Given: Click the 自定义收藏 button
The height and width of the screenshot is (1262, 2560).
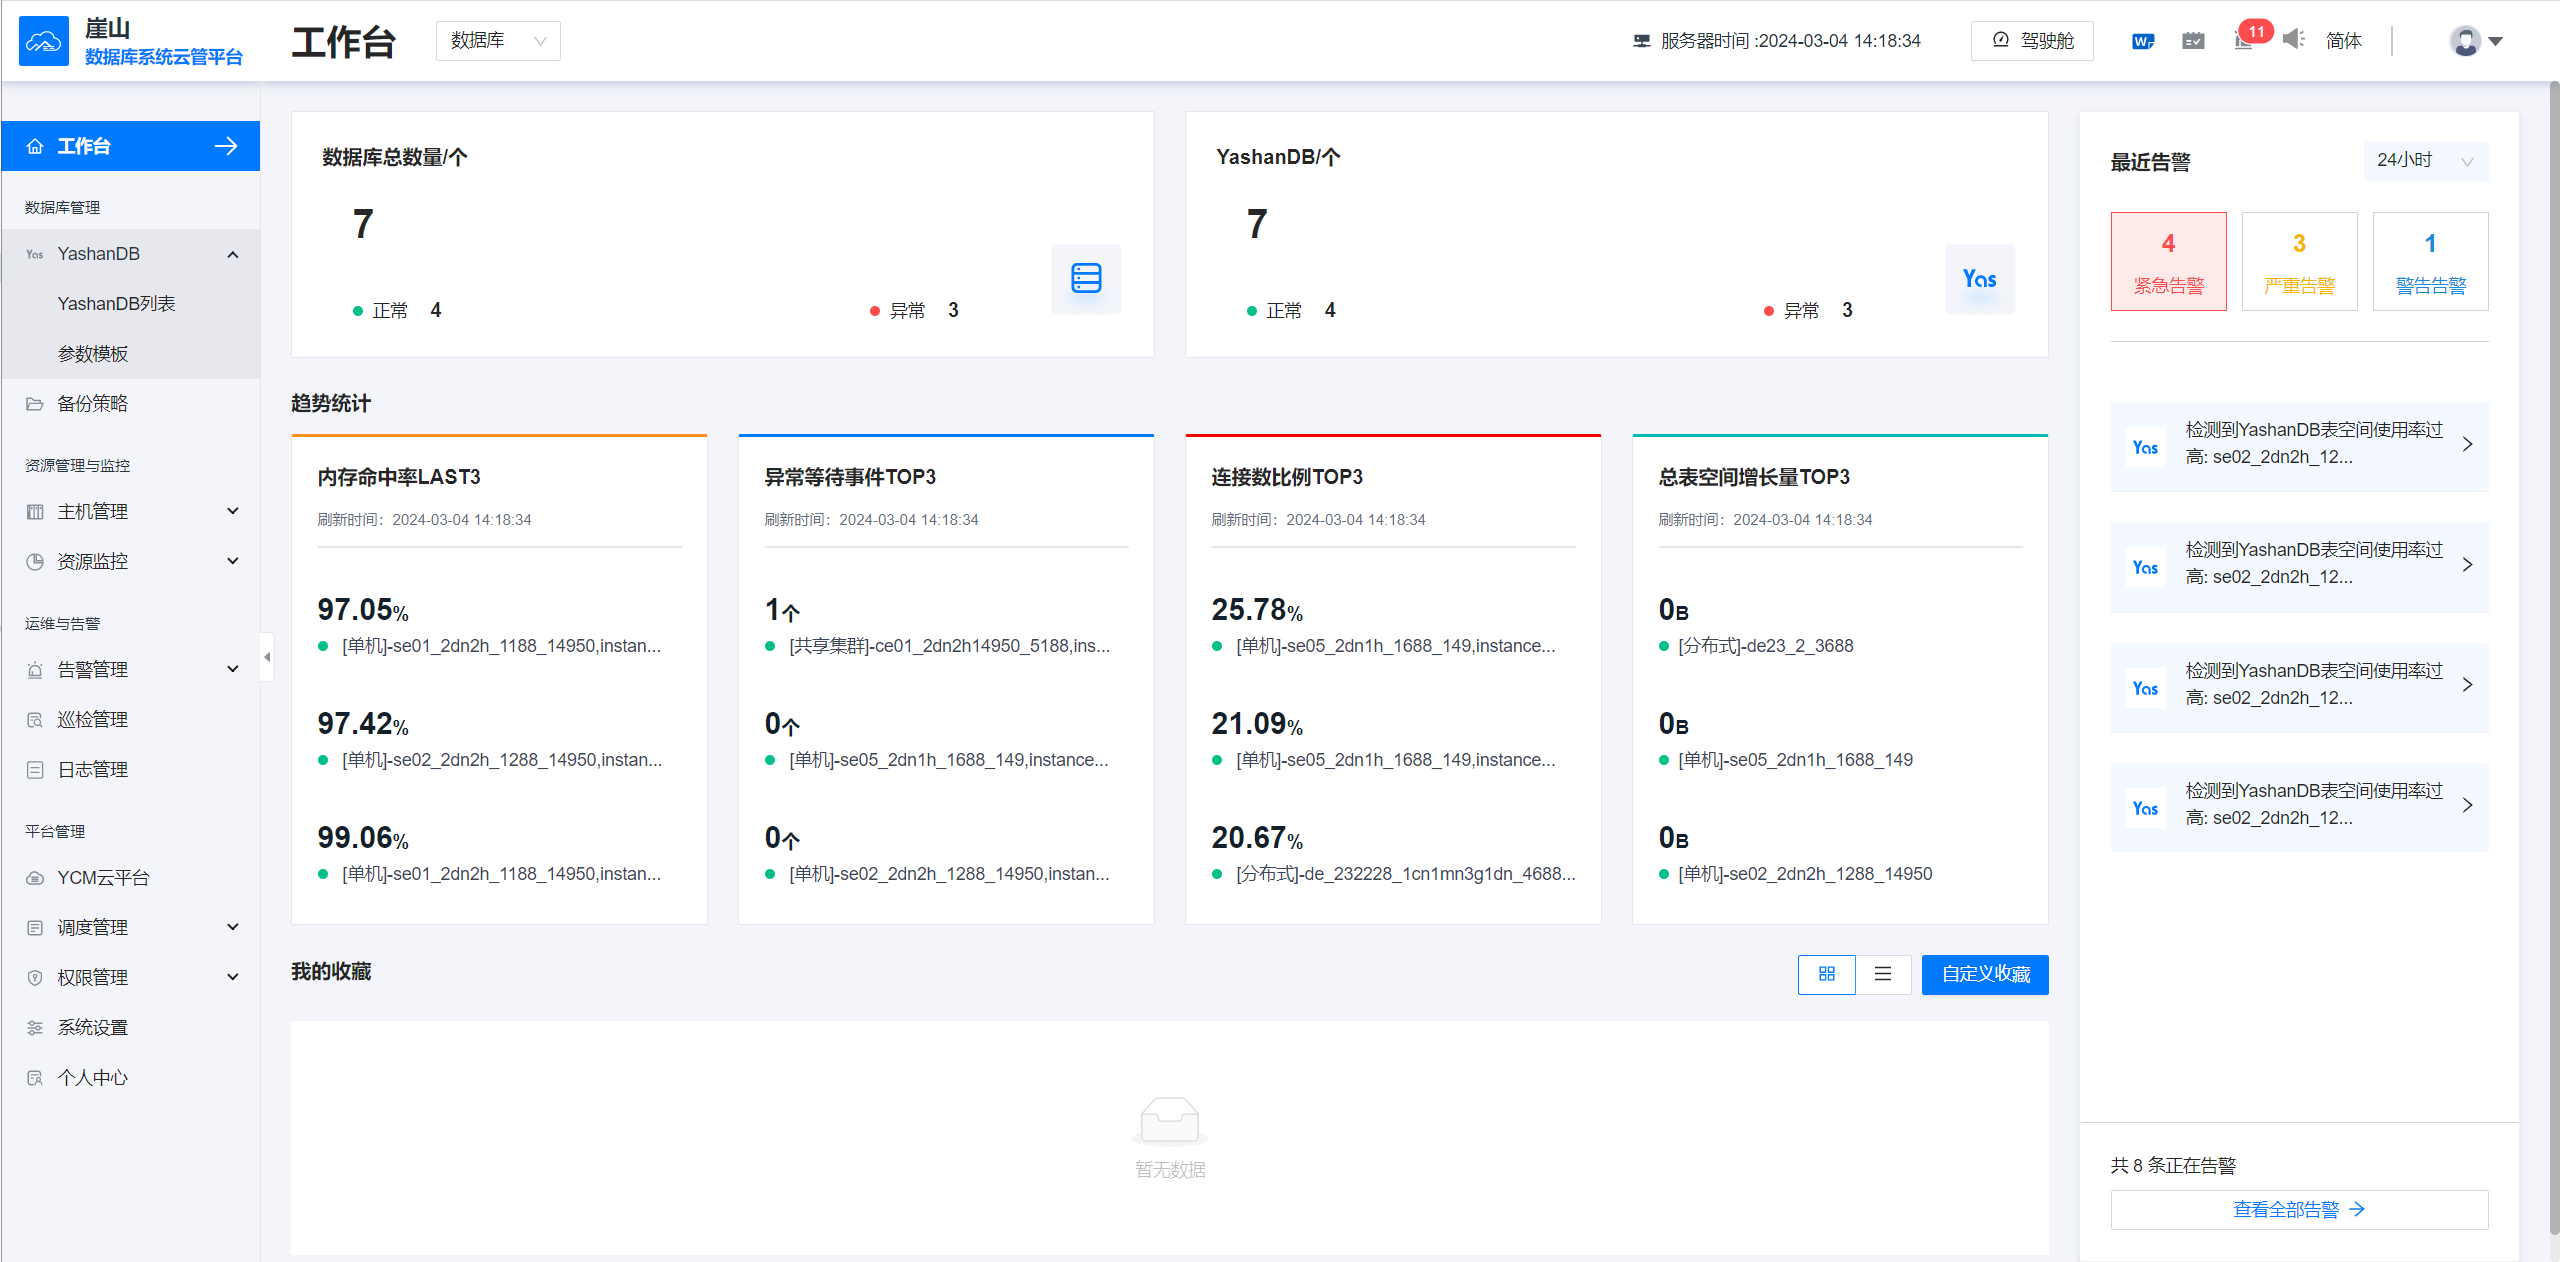Looking at the screenshot, I should [1985, 974].
